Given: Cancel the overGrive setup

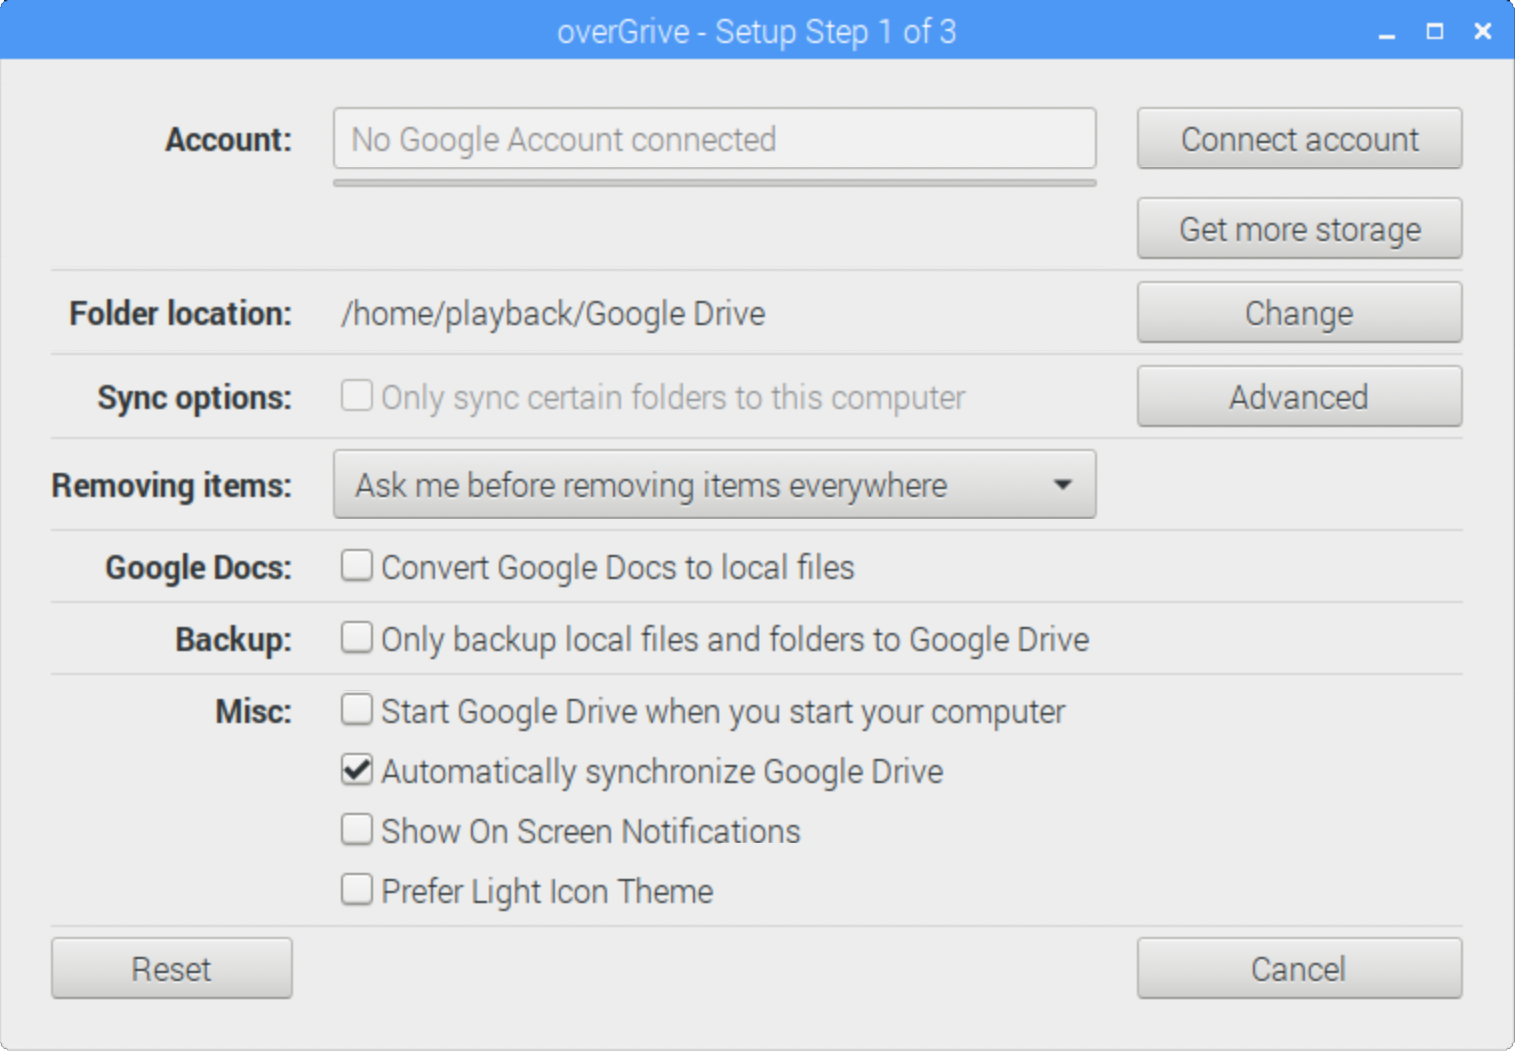Looking at the screenshot, I should (1298, 968).
